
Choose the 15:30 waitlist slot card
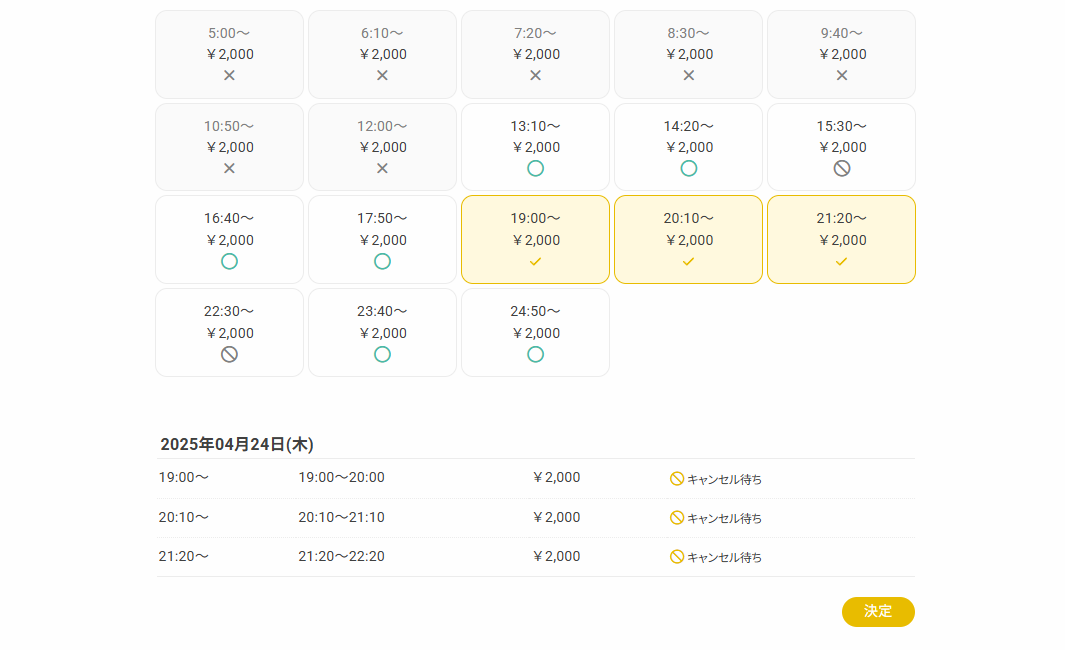pyautogui.click(x=842, y=147)
